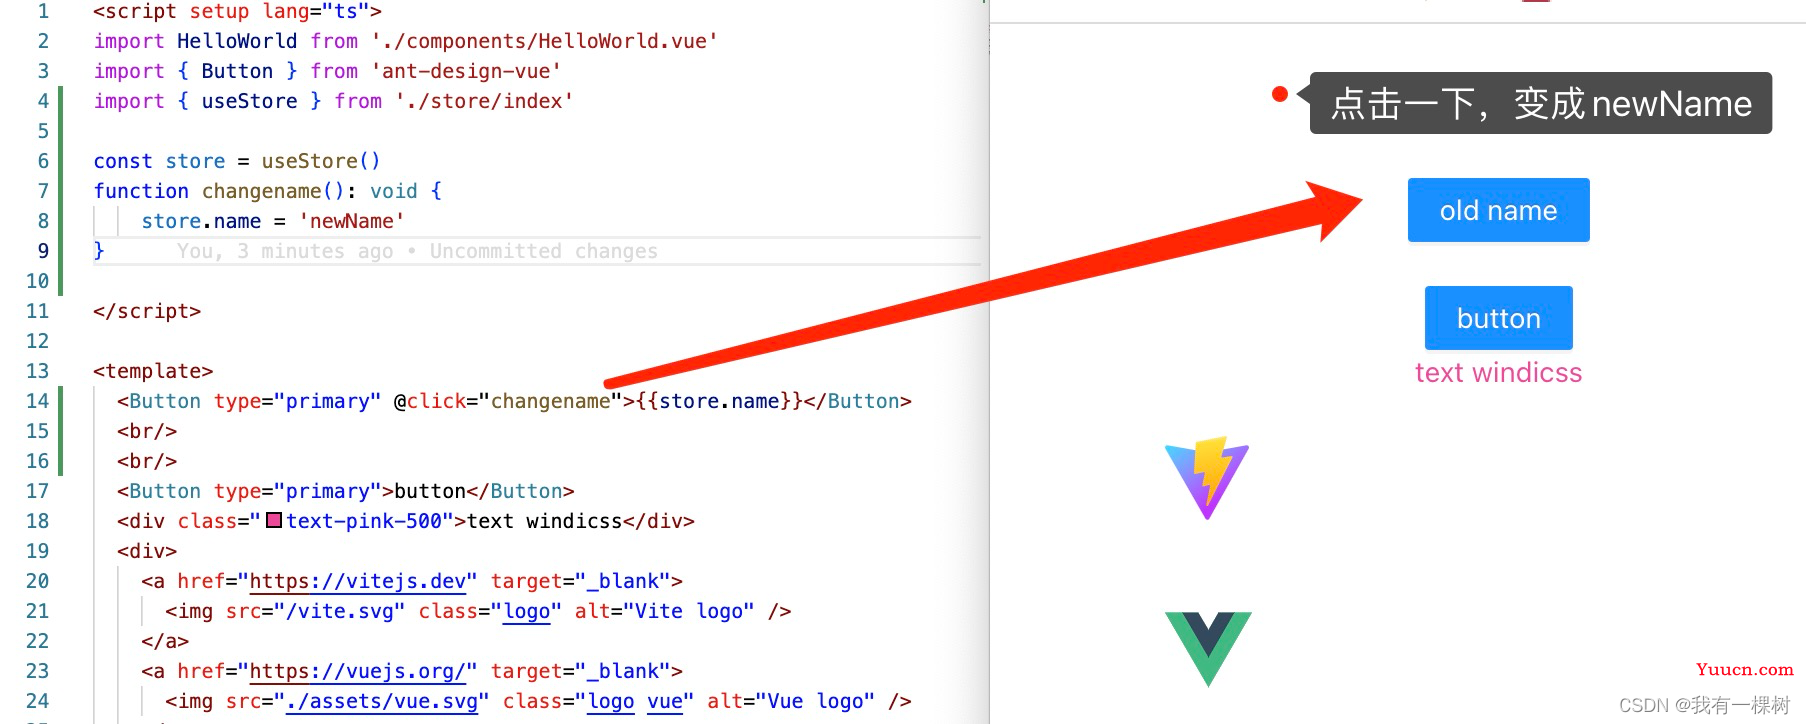
Task: Click the closing </script> tag
Action: [x=147, y=311]
